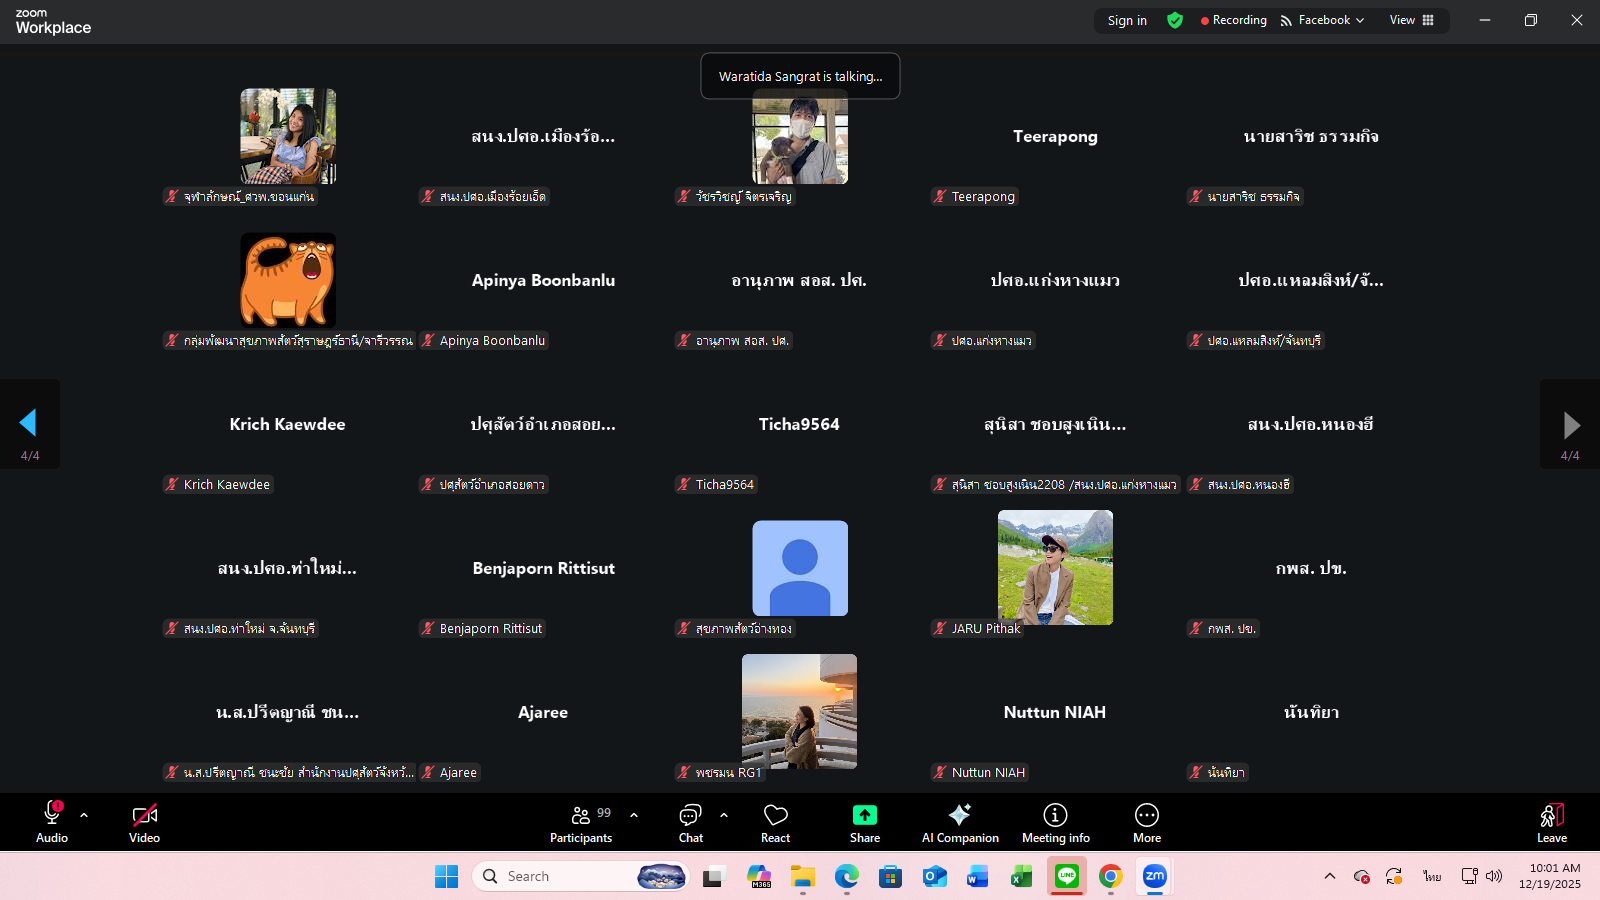Viewport: 1600px width, 900px height.
Task: Turn on camera with Video button
Action: [144, 823]
